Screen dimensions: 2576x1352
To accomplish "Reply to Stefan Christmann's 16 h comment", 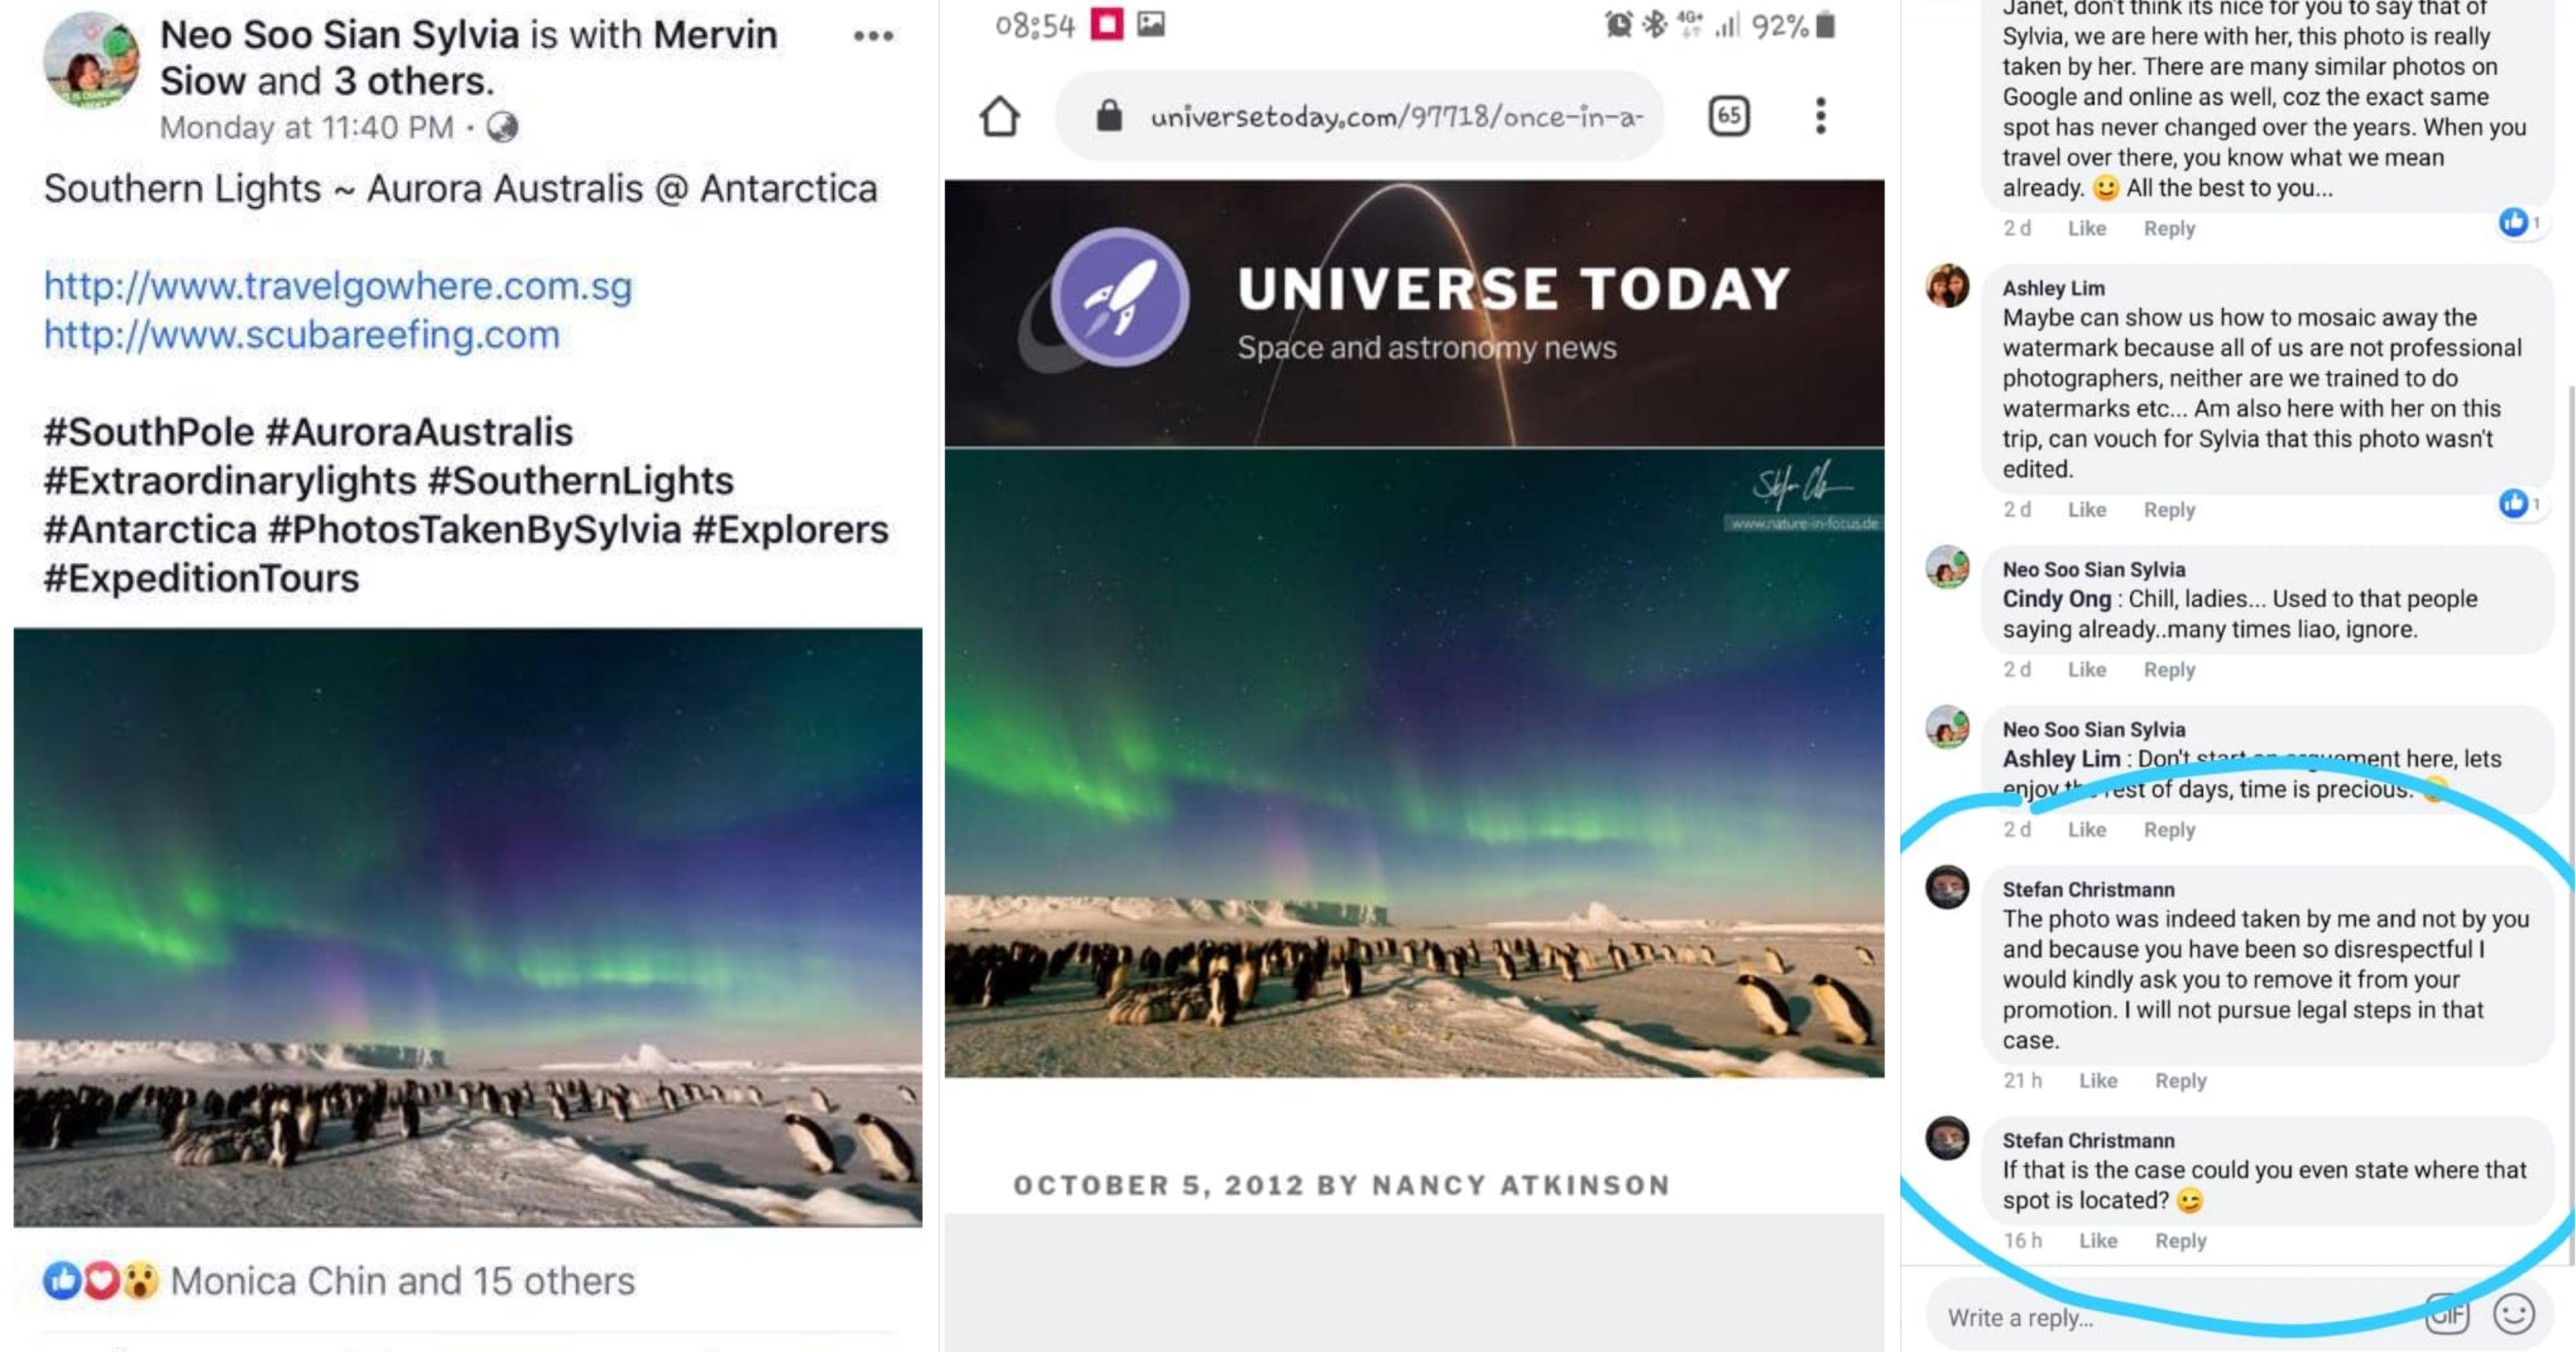I will pyautogui.click(x=2180, y=1241).
